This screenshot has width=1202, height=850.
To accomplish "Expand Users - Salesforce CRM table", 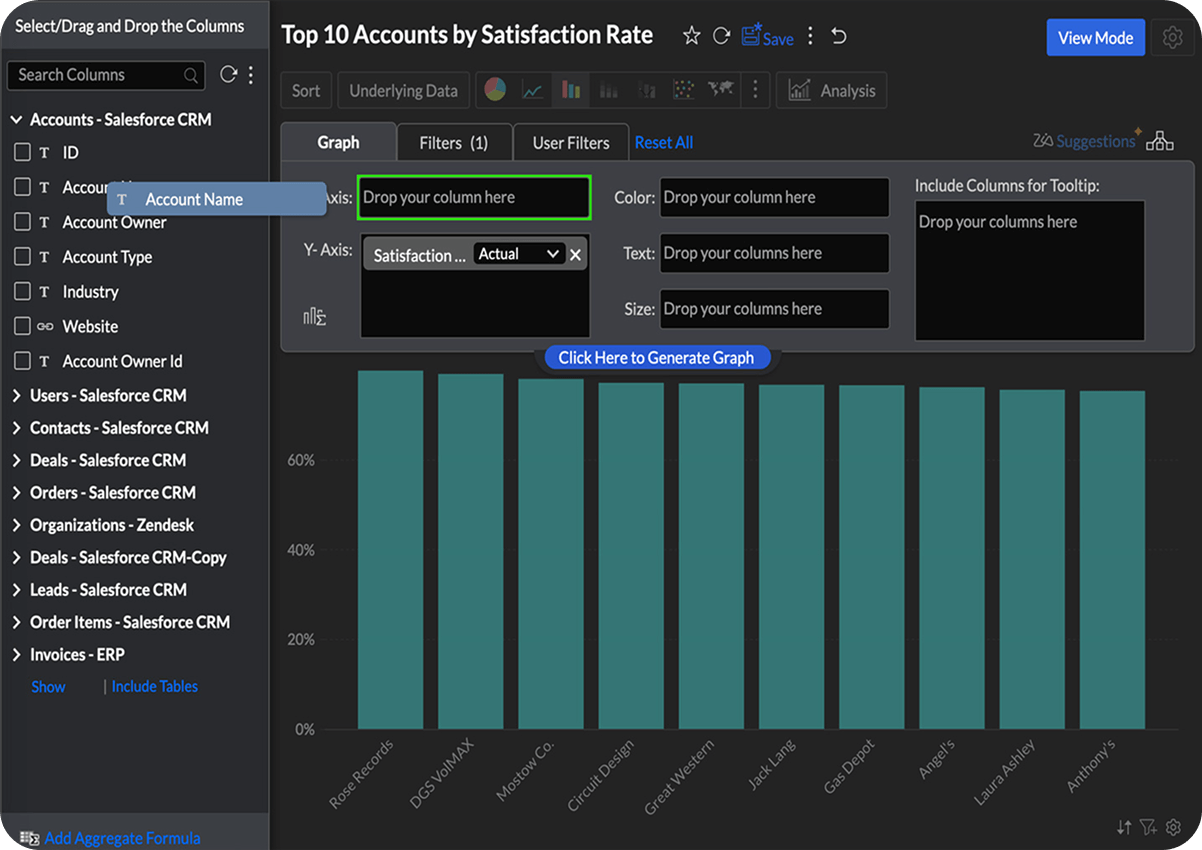I will tap(16, 396).
